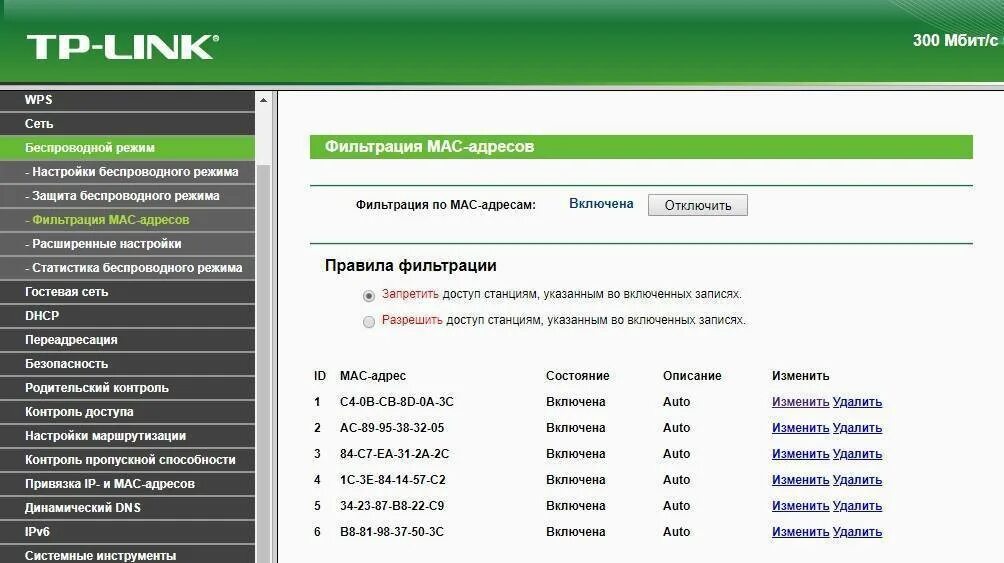Select Фильтрация MAC-адресов in the sidebar
The height and width of the screenshot is (563, 1004).
click(127, 220)
